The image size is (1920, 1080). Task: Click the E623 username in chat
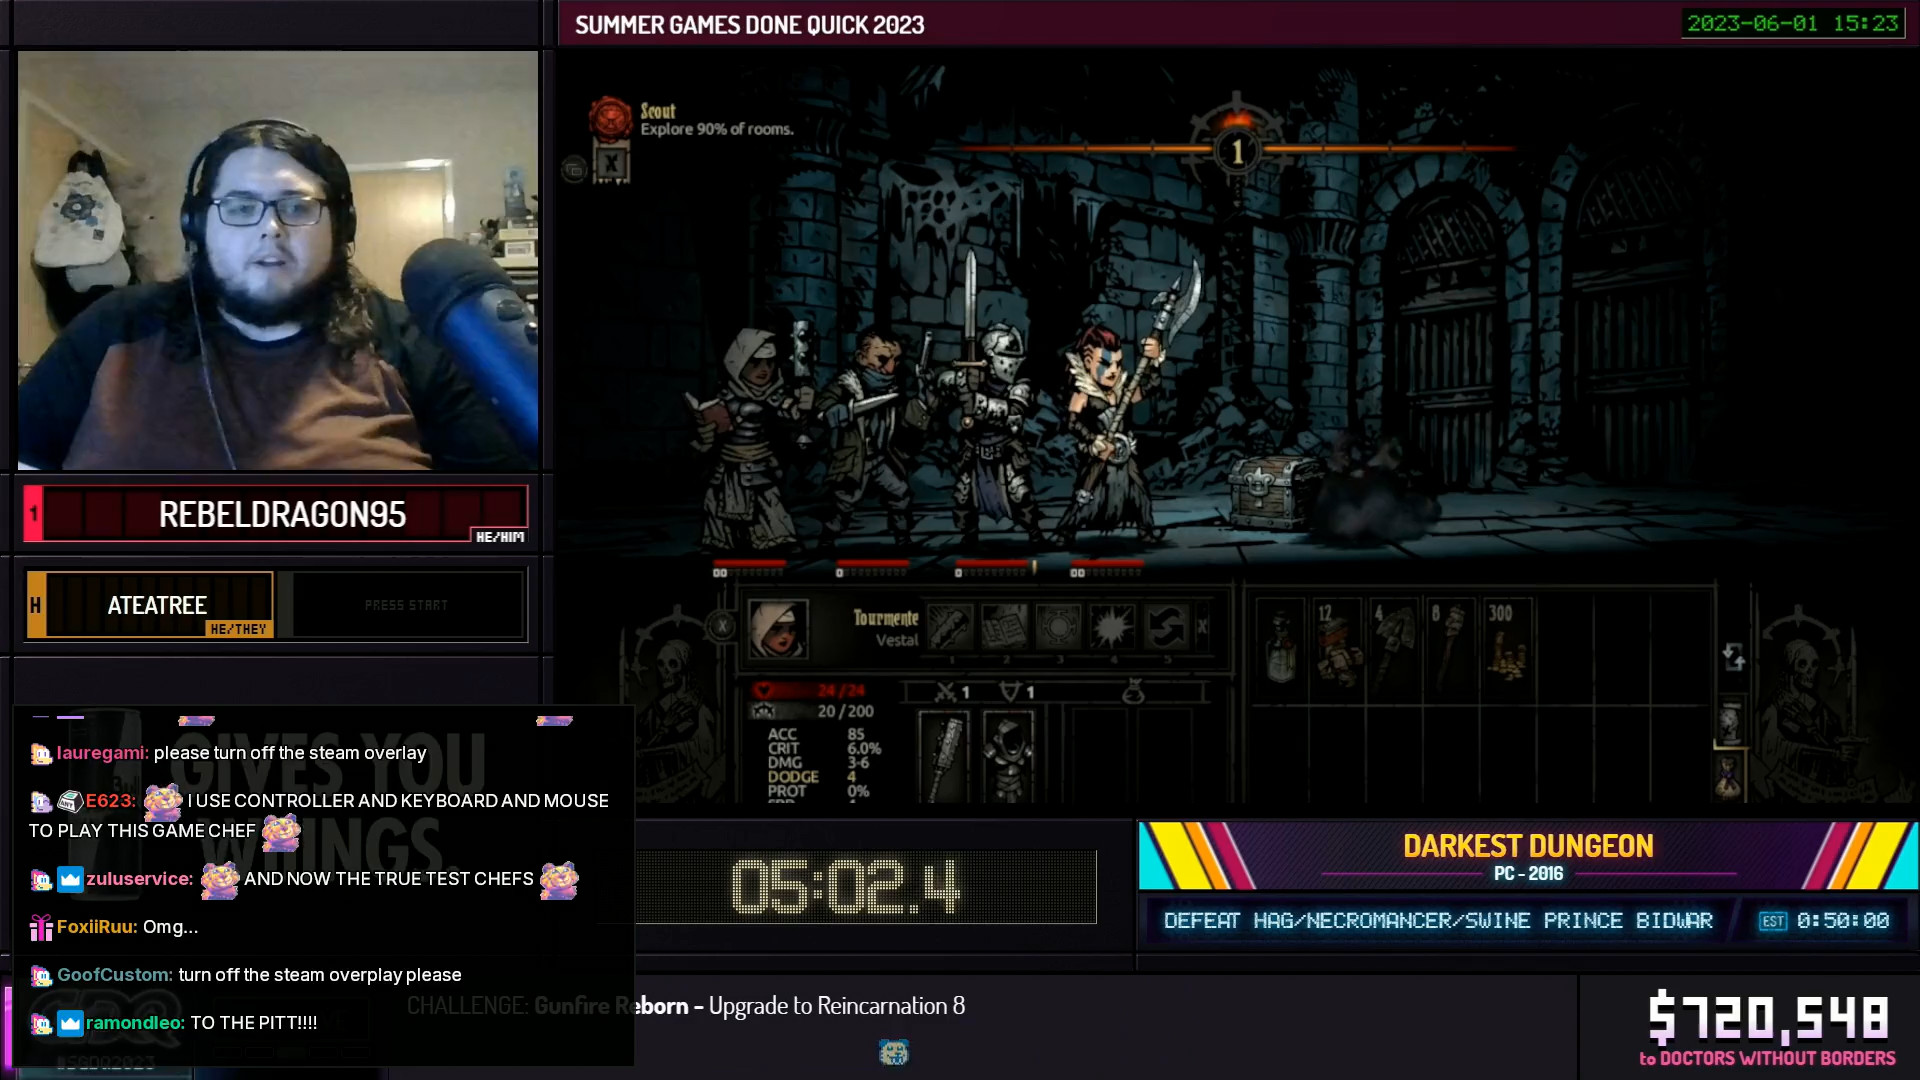(x=110, y=801)
